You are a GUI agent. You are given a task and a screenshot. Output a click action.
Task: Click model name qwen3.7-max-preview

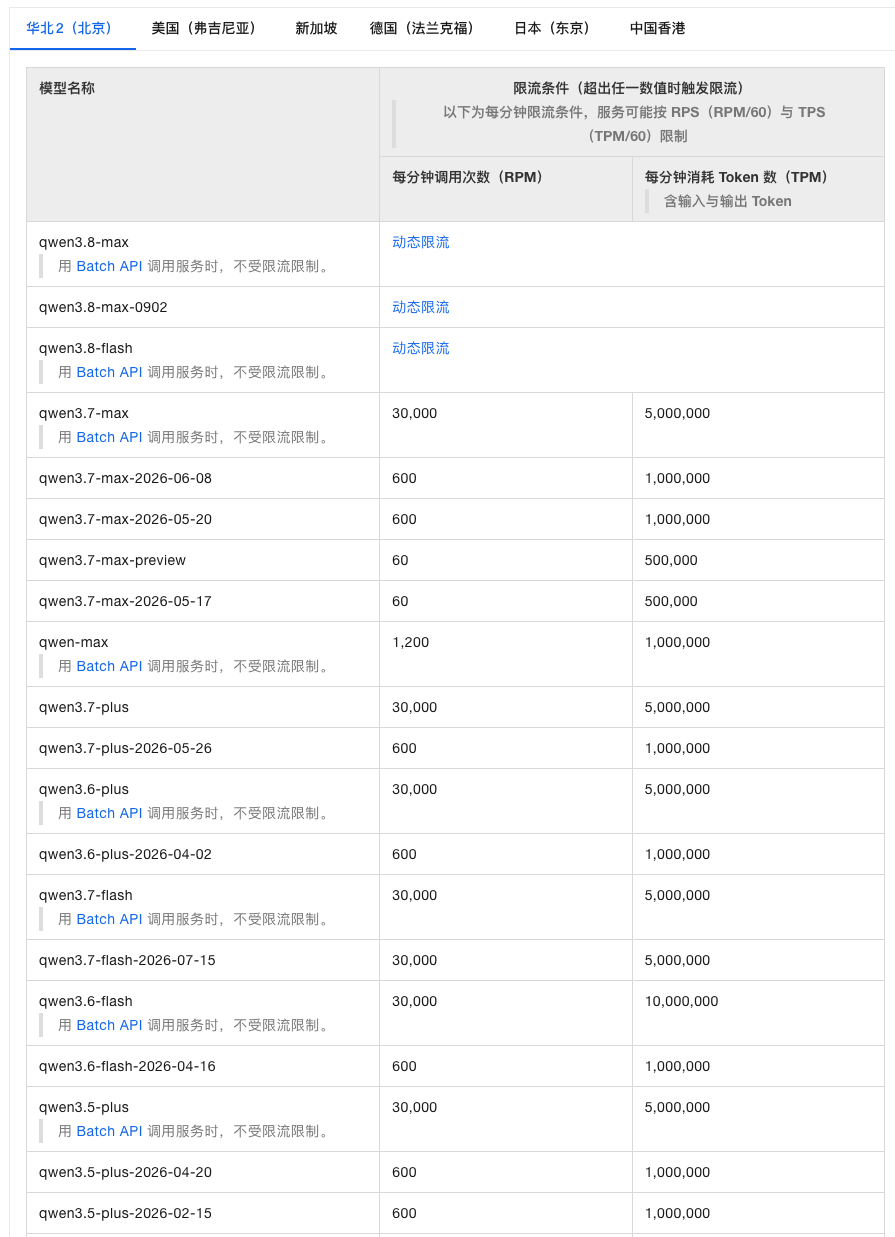tap(112, 560)
